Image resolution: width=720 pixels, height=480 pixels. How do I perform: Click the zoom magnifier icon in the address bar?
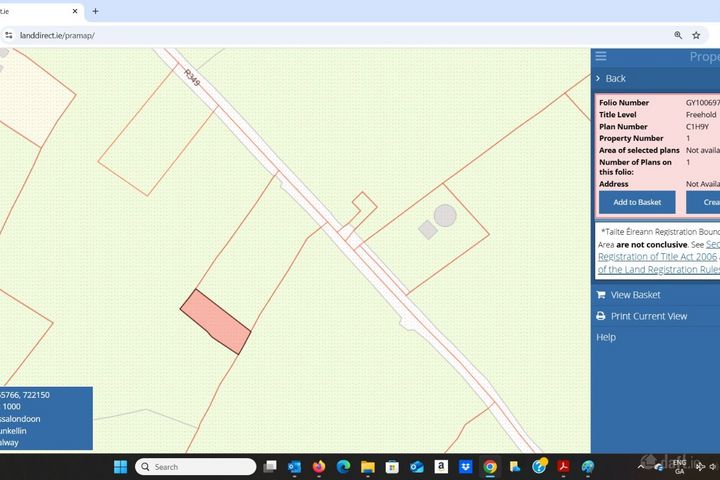pyautogui.click(x=678, y=35)
